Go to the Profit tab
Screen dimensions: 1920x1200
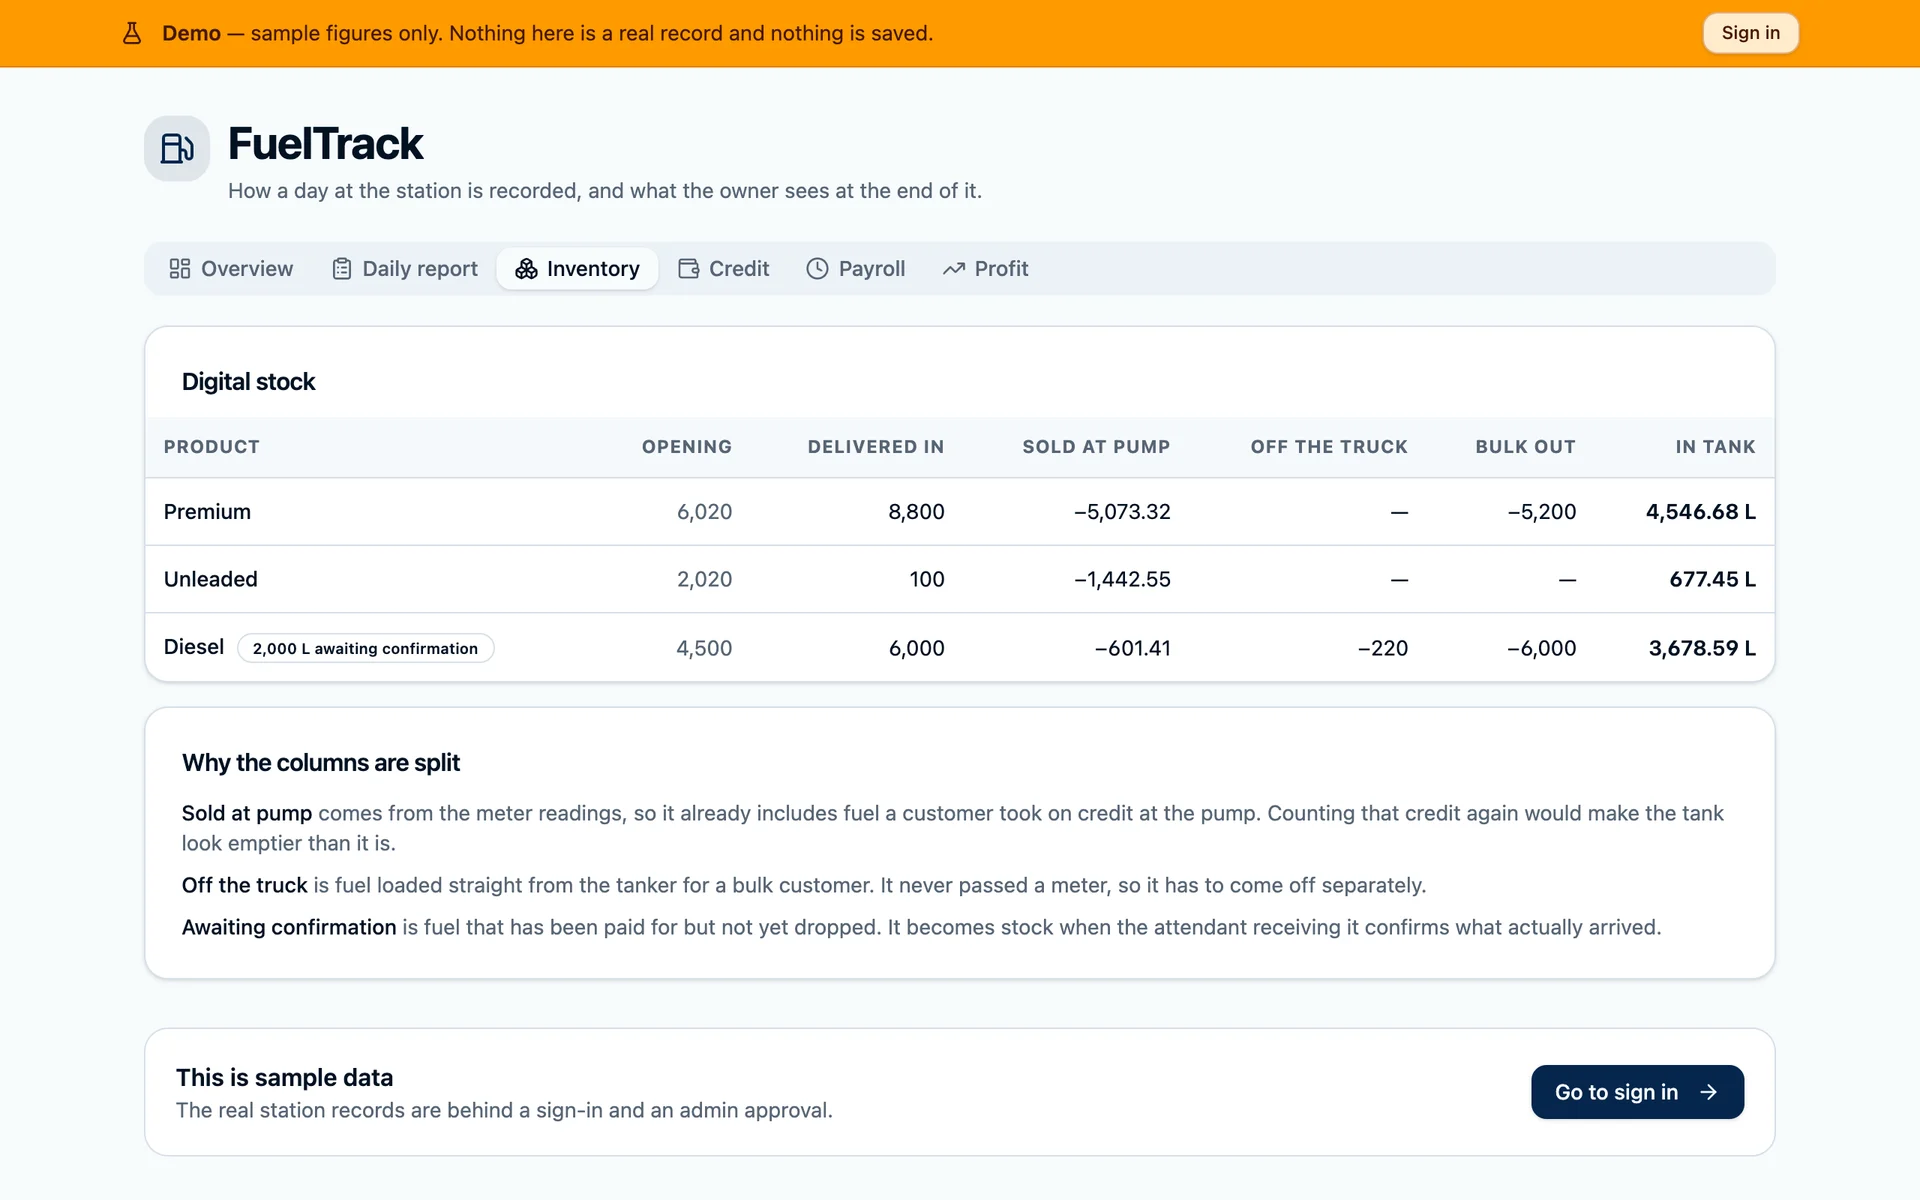tap(986, 269)
